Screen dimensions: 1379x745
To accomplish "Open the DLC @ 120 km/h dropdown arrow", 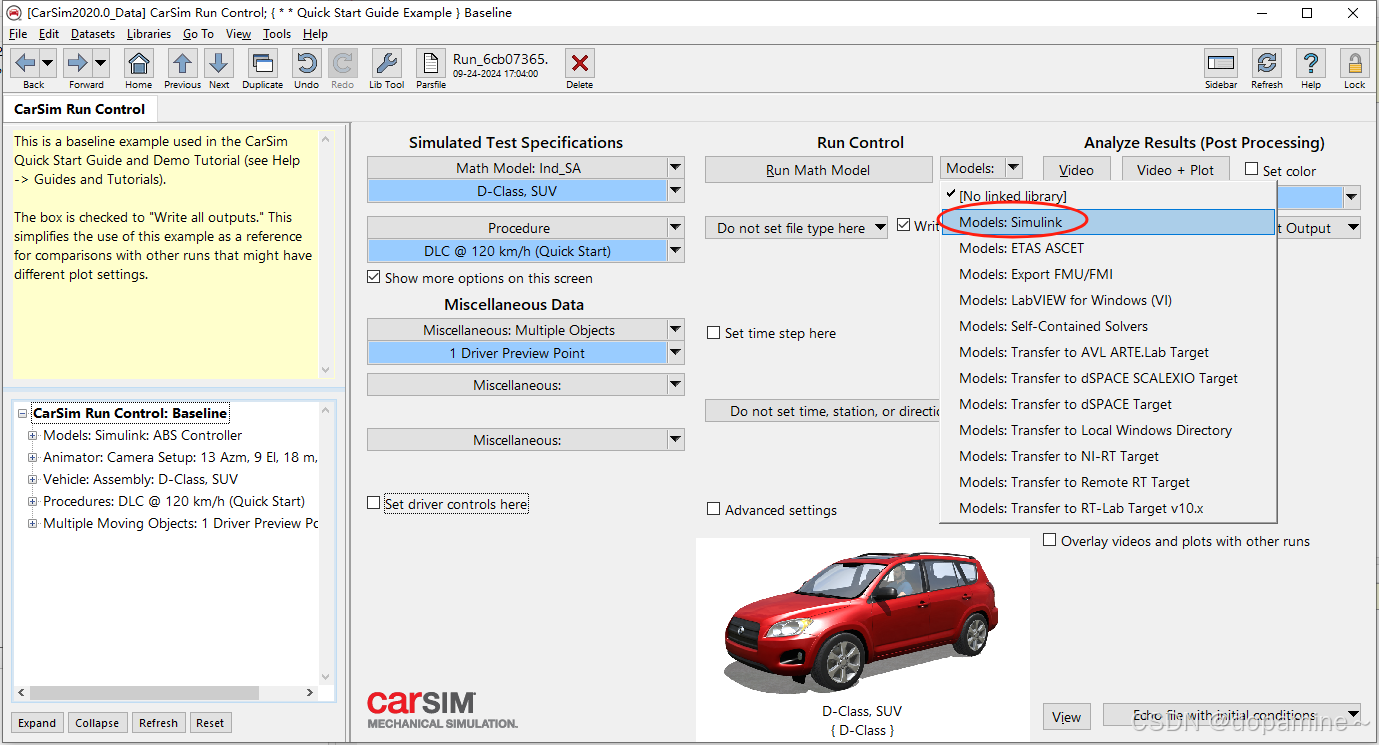I will [676, 251].
